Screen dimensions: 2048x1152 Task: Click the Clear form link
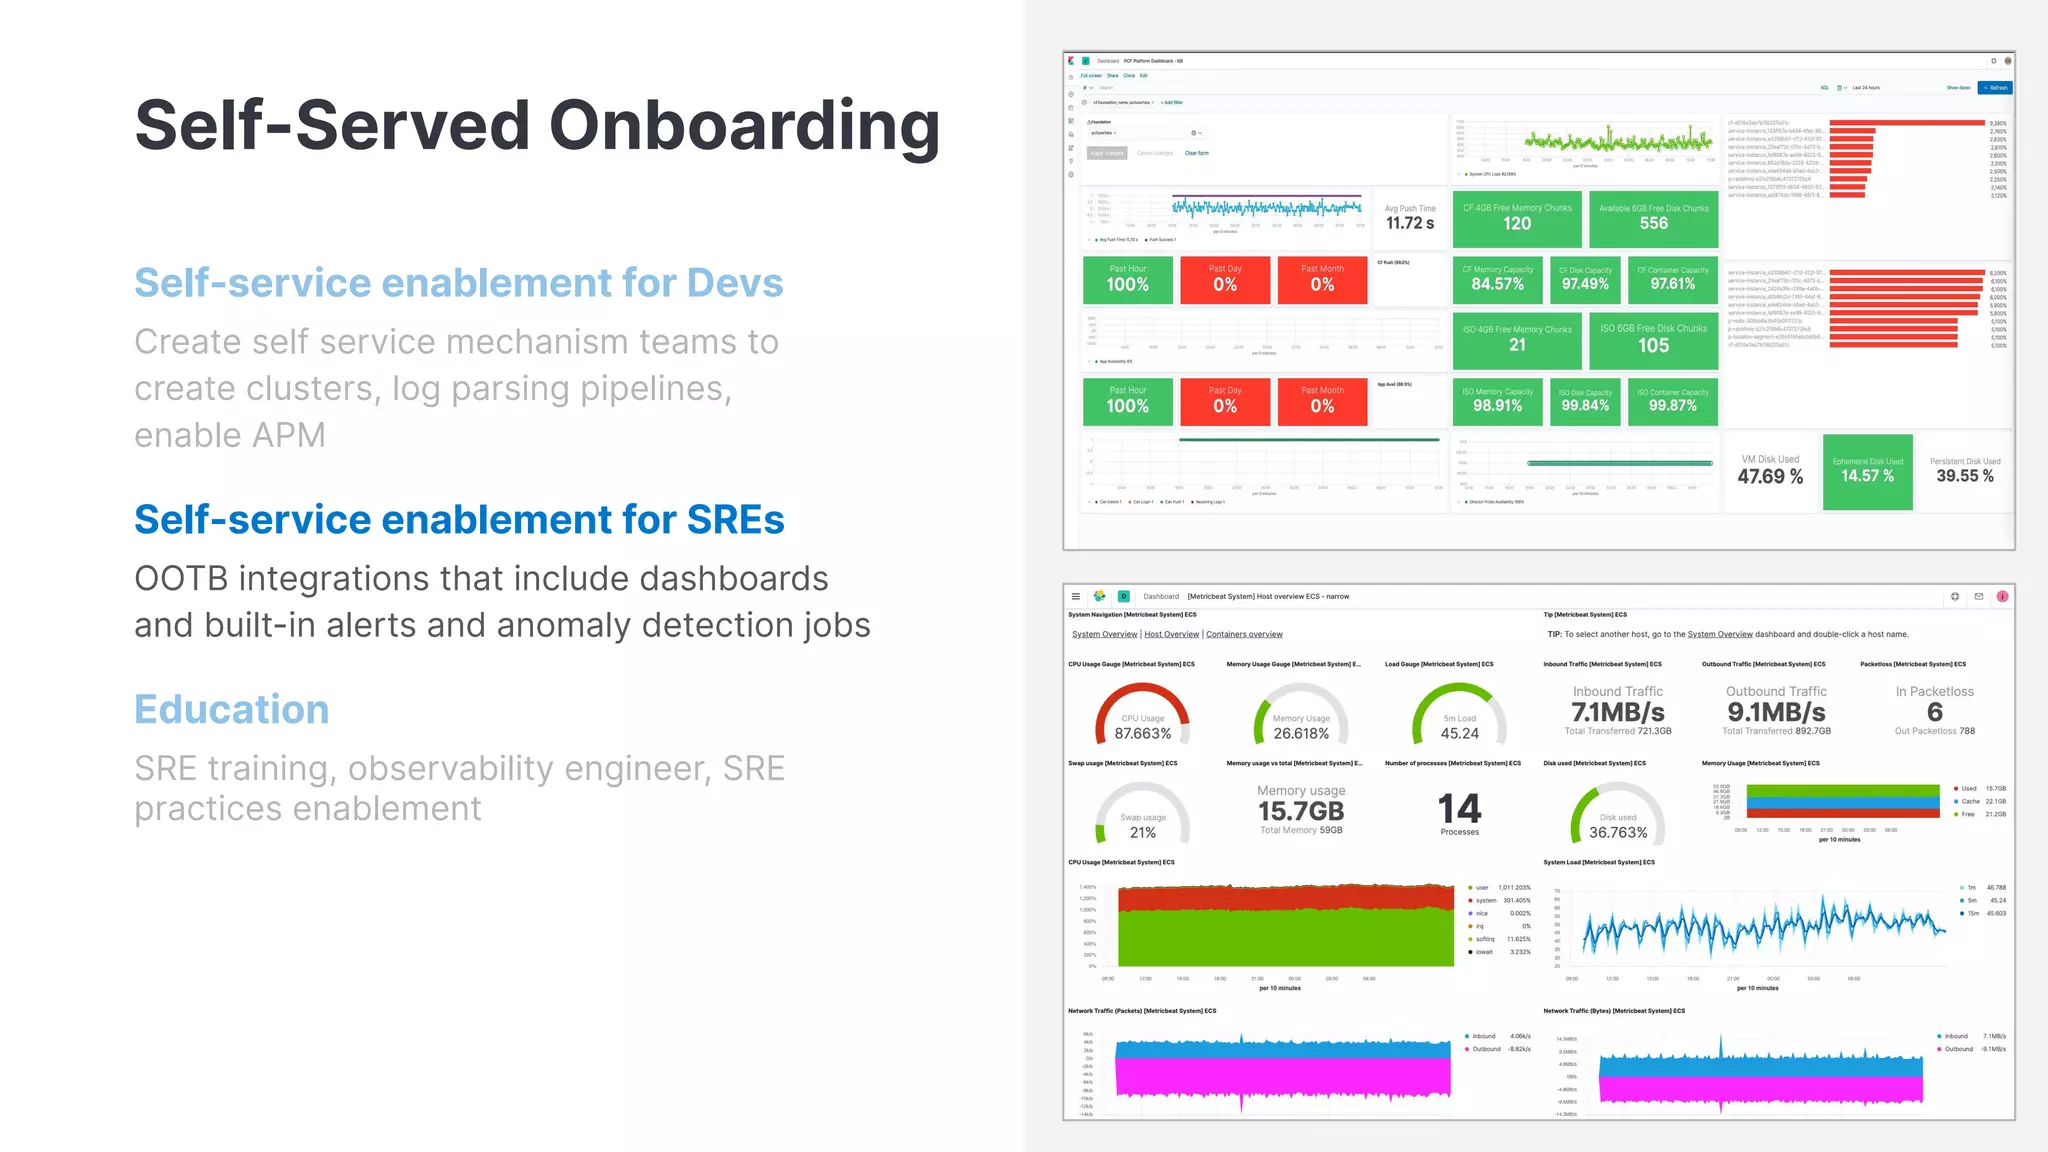click(1197, 153)
